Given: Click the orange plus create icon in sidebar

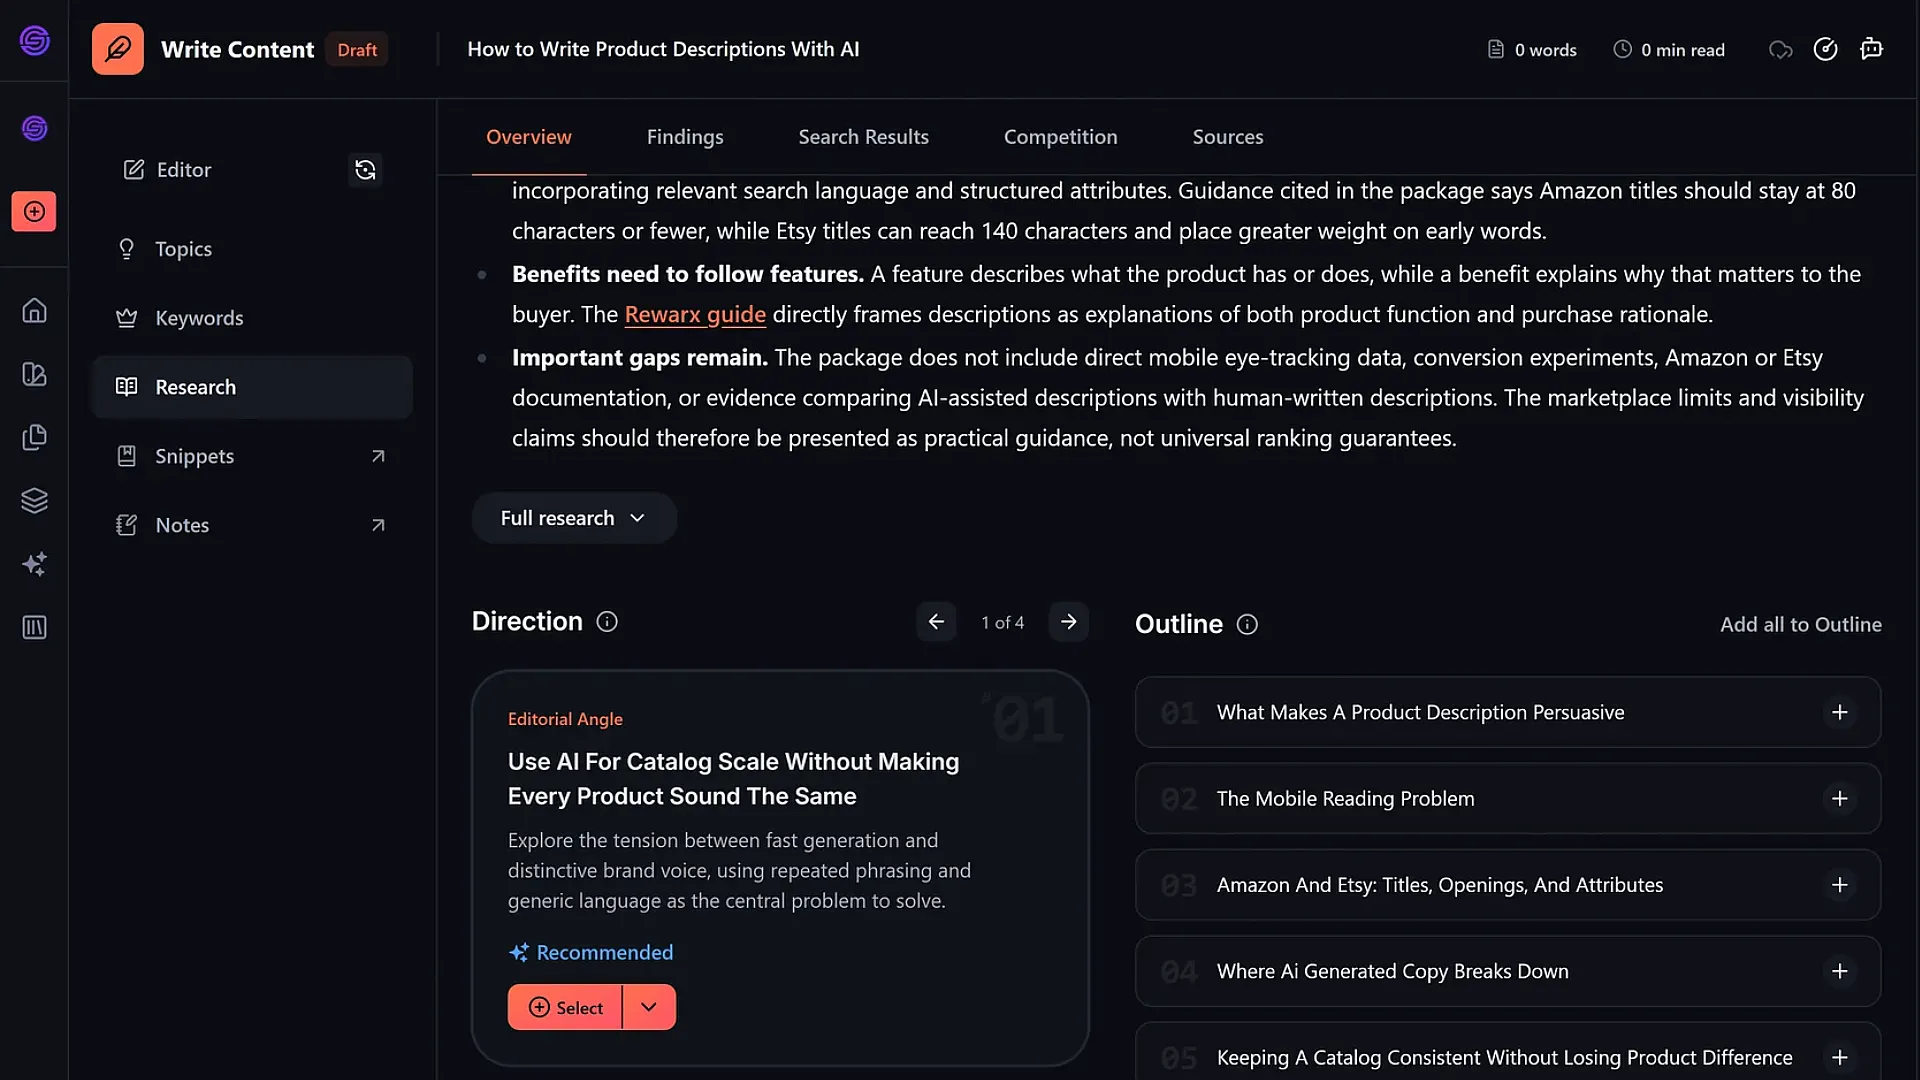Looking at the screenshot, I should click(34, 212).
